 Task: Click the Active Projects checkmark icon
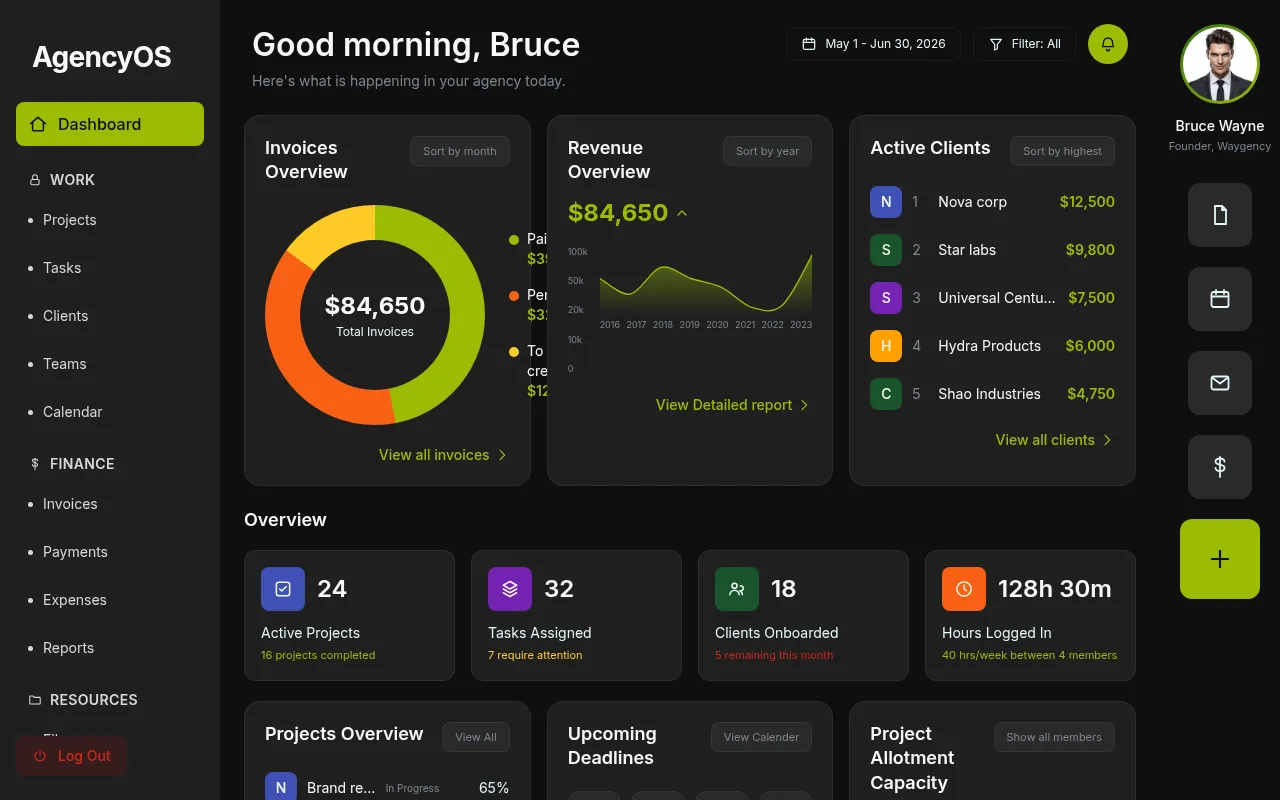[x=283, y=589]
